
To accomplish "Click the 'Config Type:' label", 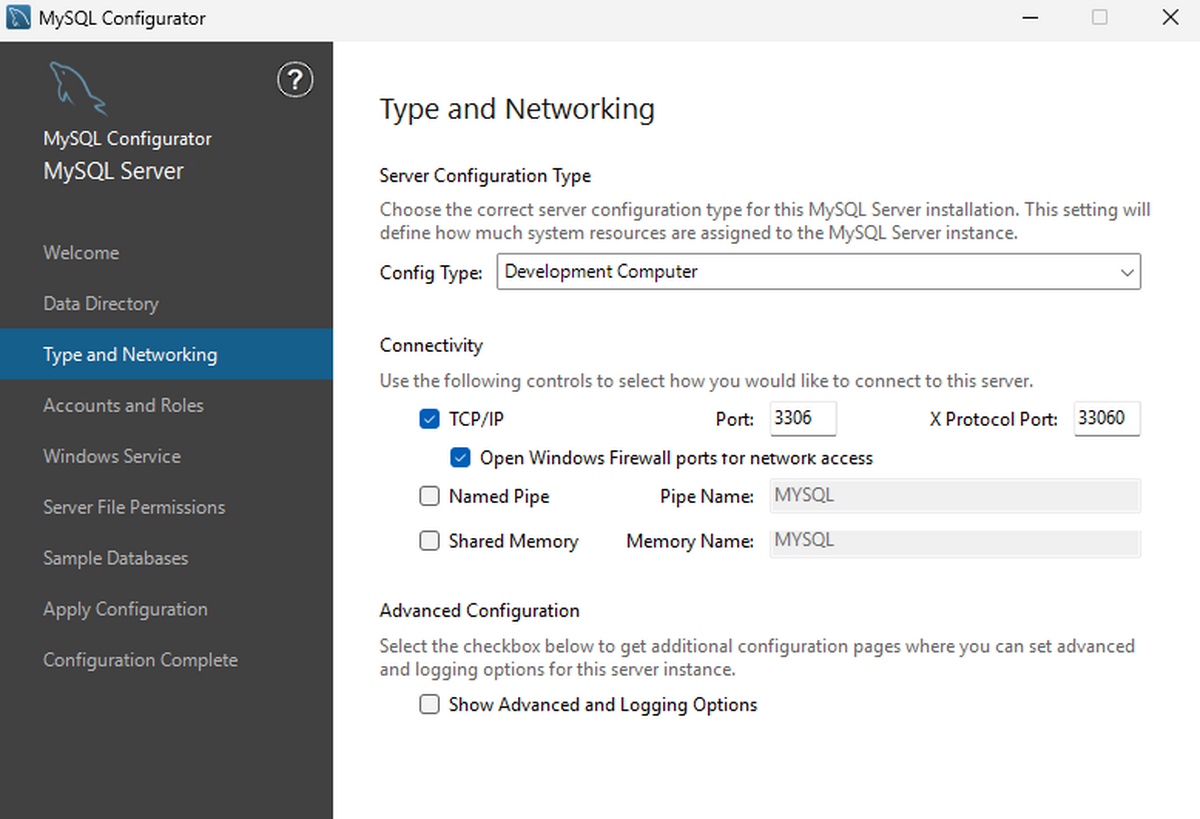I will pos(431,273).
